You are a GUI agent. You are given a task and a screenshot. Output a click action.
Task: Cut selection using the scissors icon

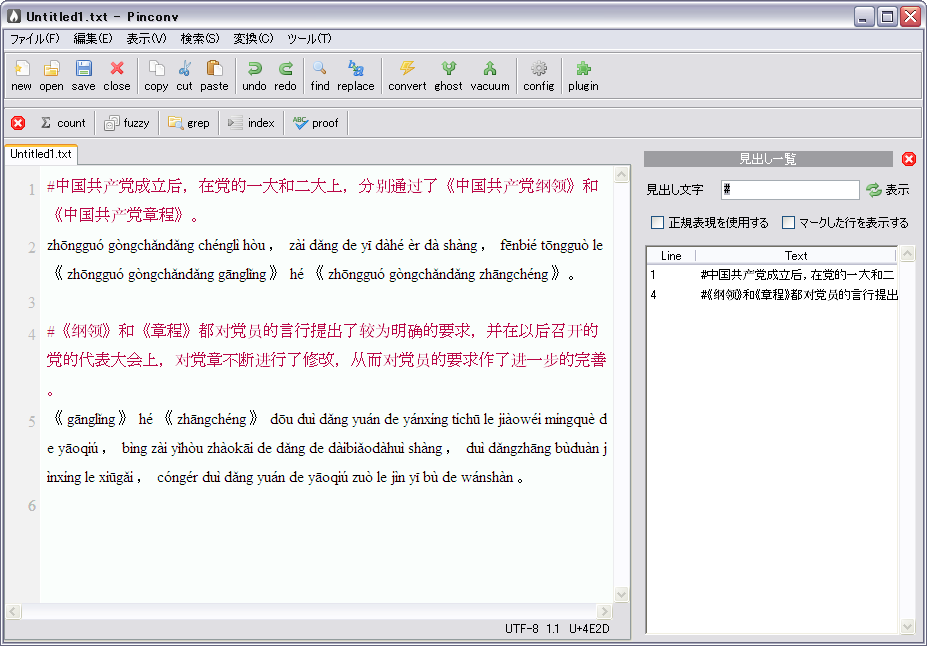tap(184, 76)
